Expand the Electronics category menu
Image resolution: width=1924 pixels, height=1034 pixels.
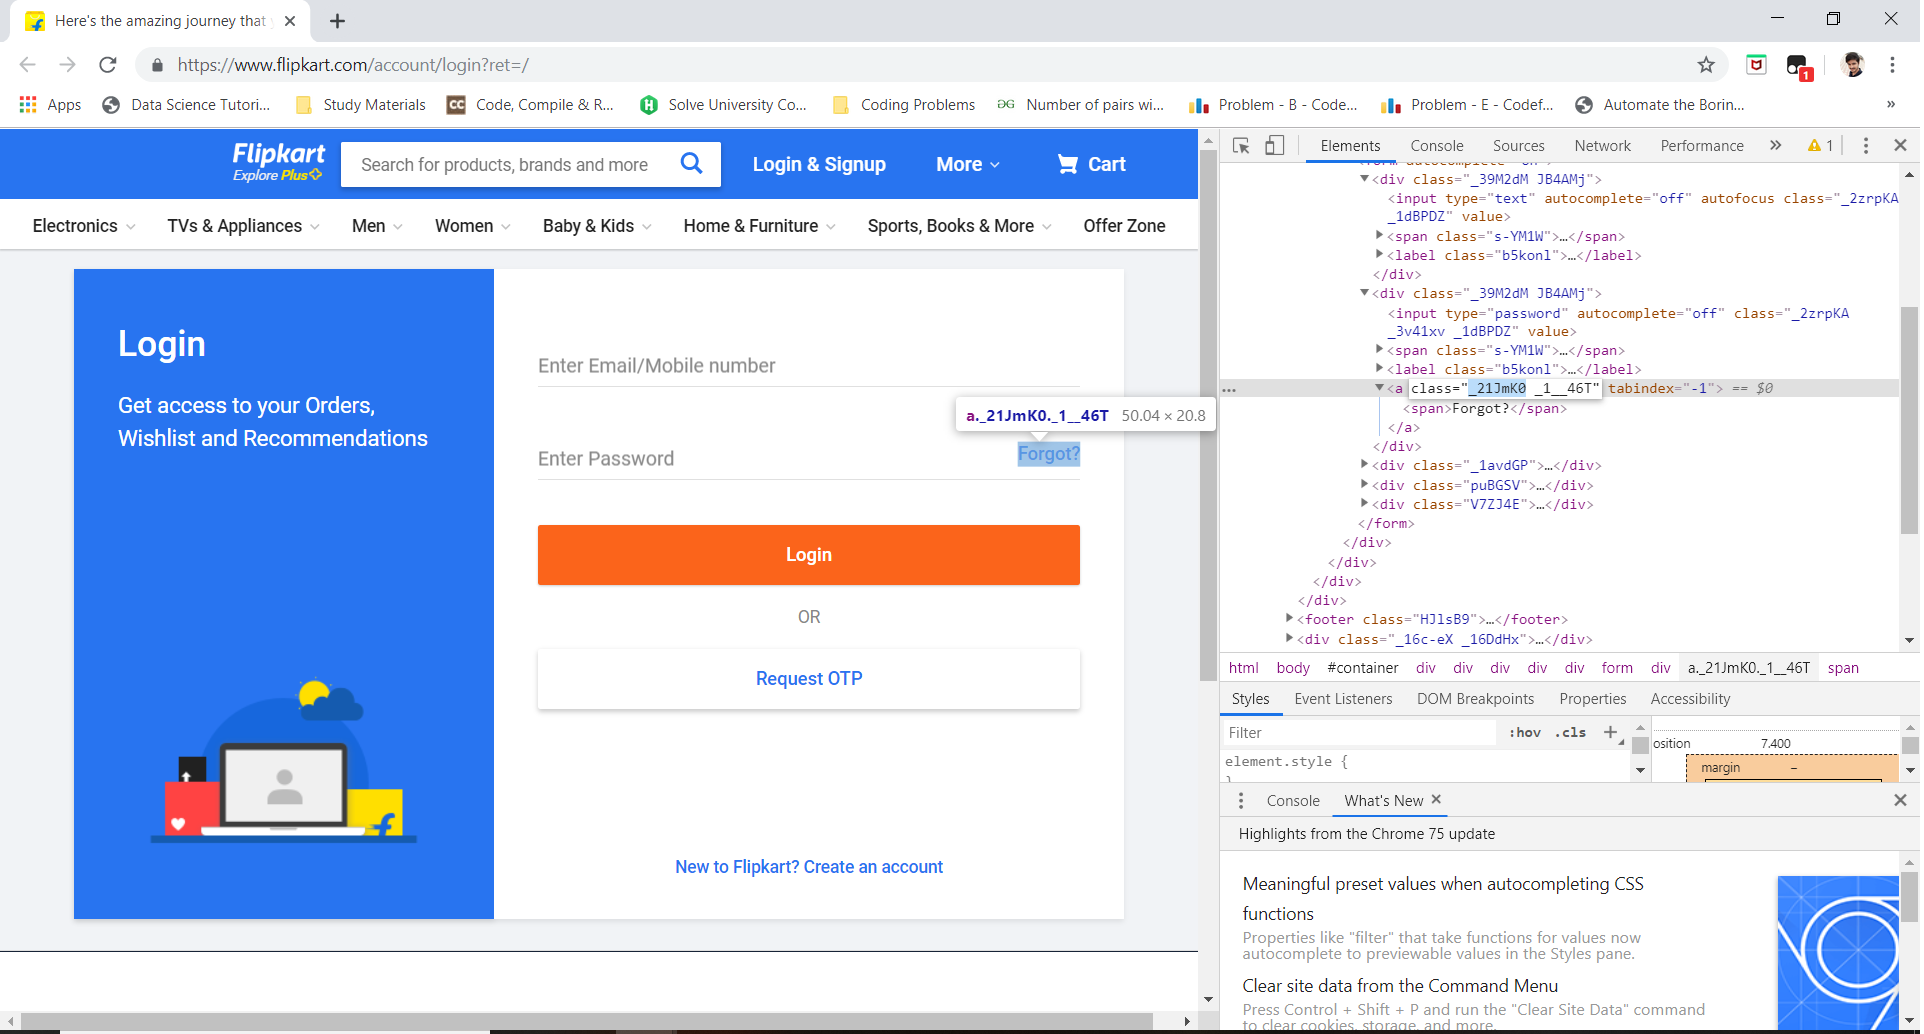(x=84, y=227)
